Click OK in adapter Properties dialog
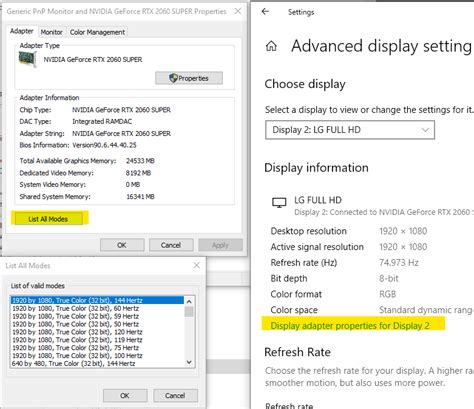The image size is (474, 409). (x=122, y=245)
